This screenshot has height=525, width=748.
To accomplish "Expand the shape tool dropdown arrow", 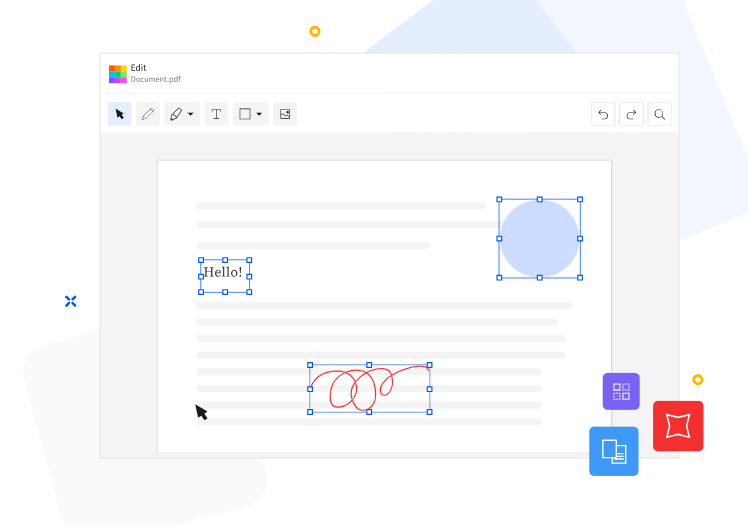I will 259,114.
